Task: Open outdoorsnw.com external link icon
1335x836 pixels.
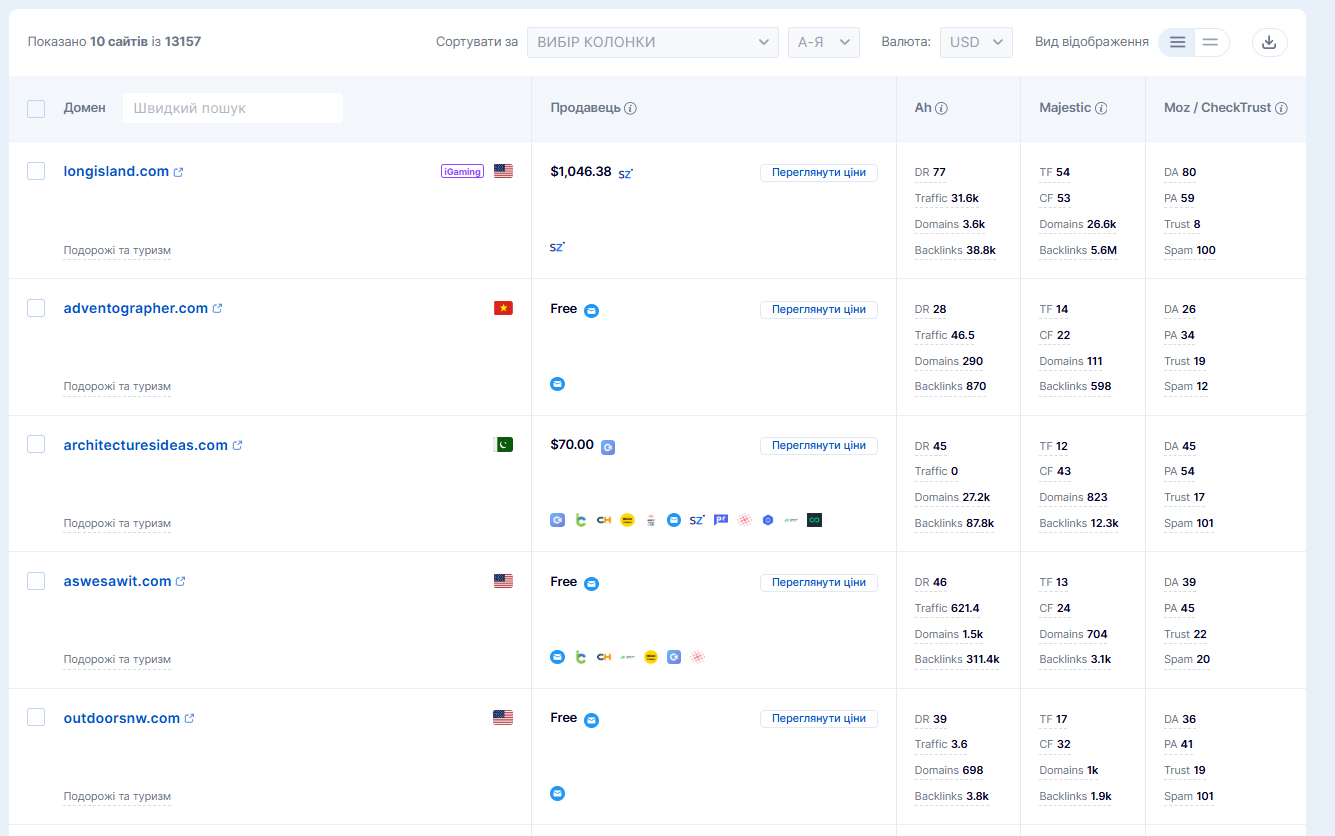Action: 190,719
